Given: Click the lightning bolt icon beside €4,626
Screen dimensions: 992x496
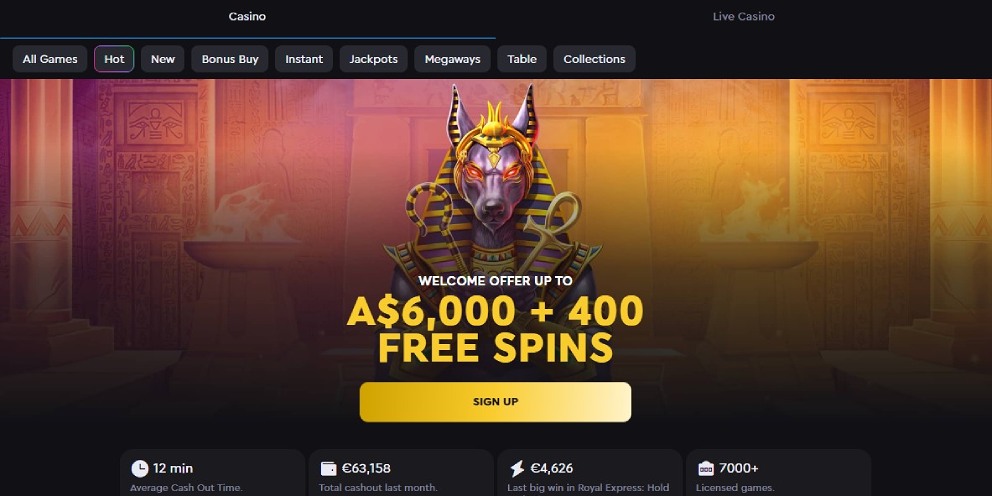Looking at the screenshot, I should tap(517, 469).
